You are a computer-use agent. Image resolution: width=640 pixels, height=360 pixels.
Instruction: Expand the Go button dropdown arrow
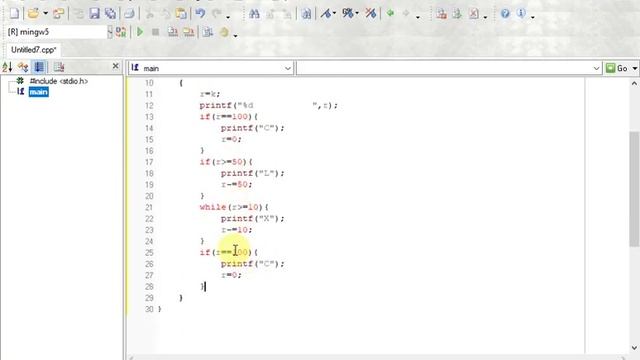click(635, 69)
